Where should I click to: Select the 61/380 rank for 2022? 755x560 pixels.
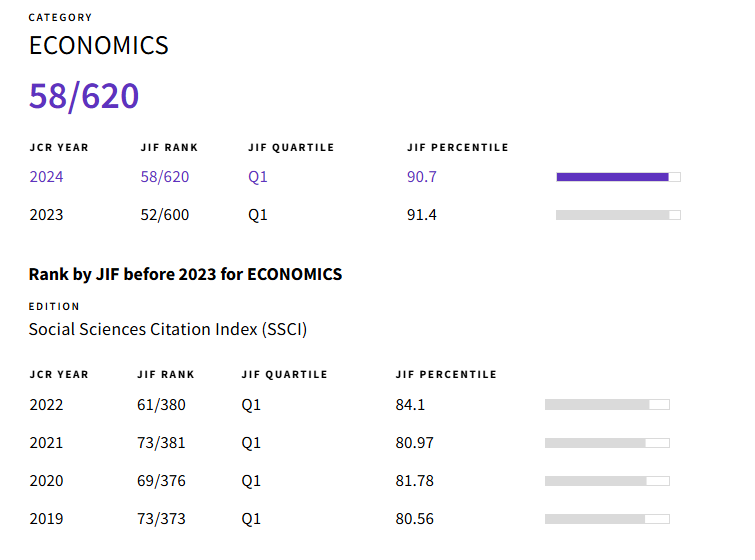(x=161, y=405)
